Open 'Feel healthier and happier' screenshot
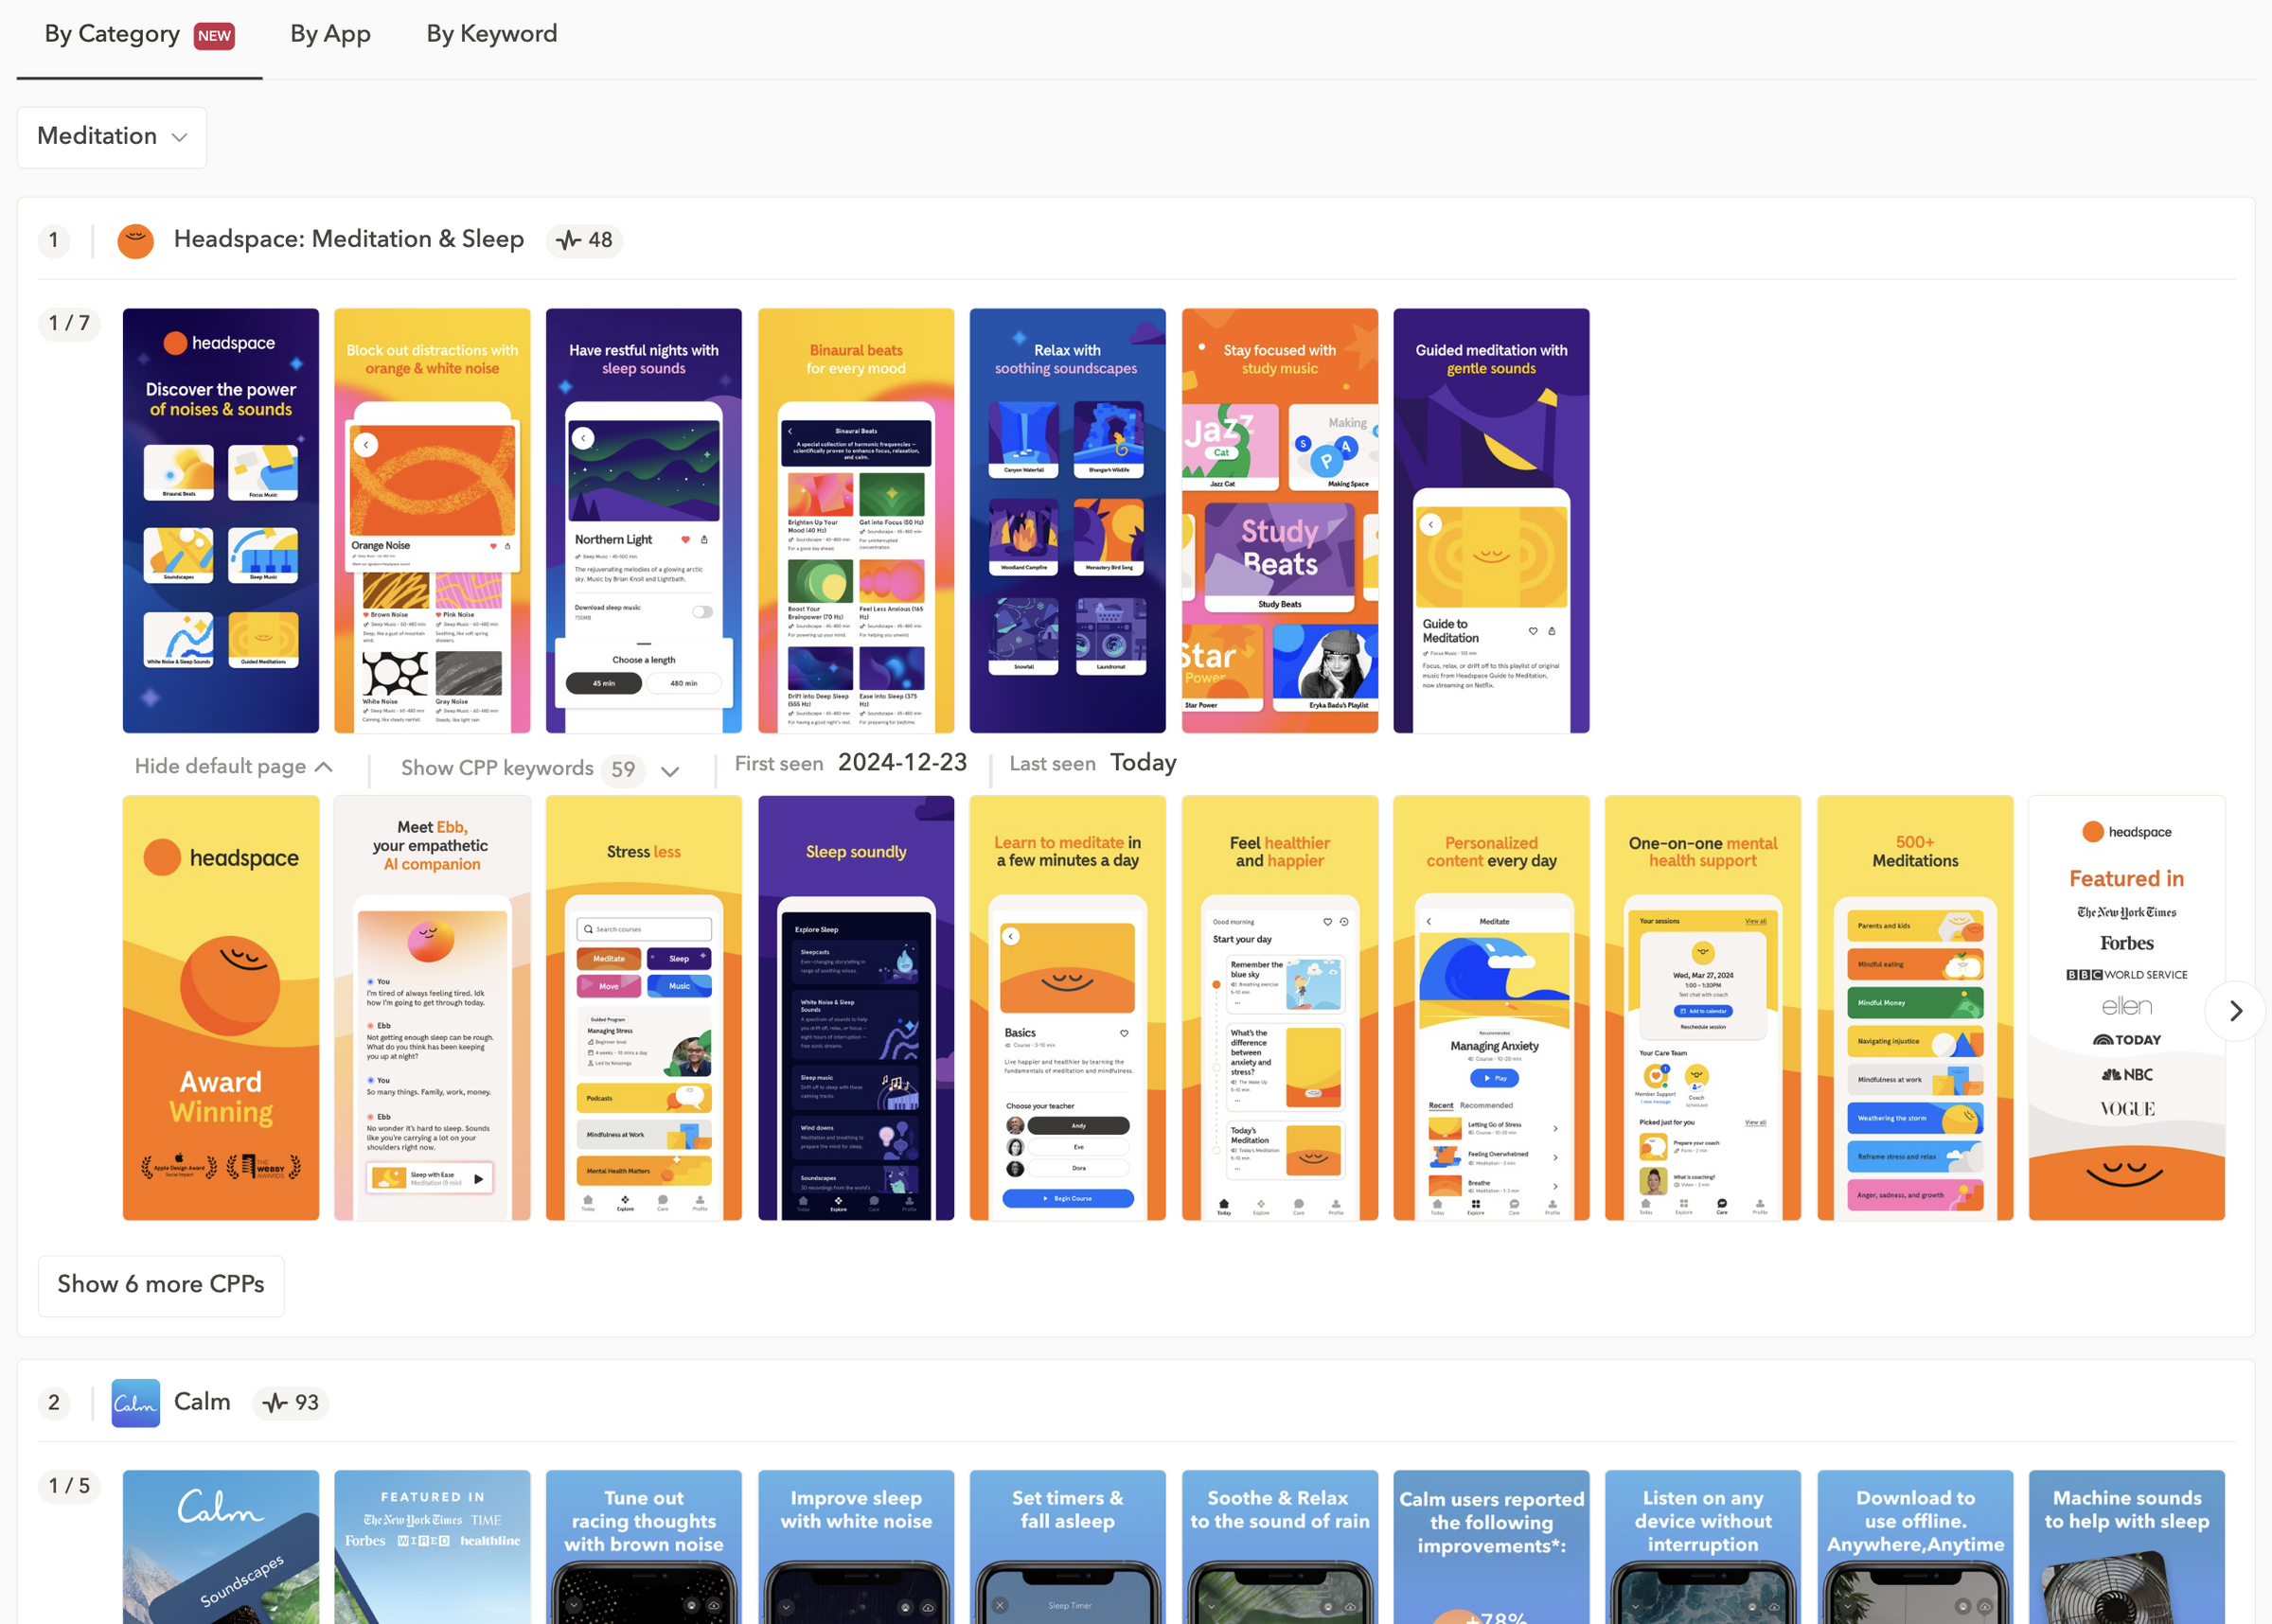 (1280, 1007)
